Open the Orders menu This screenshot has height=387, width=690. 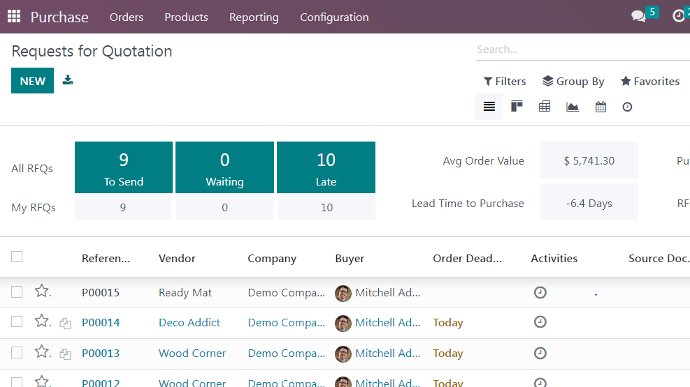point(126,17)
